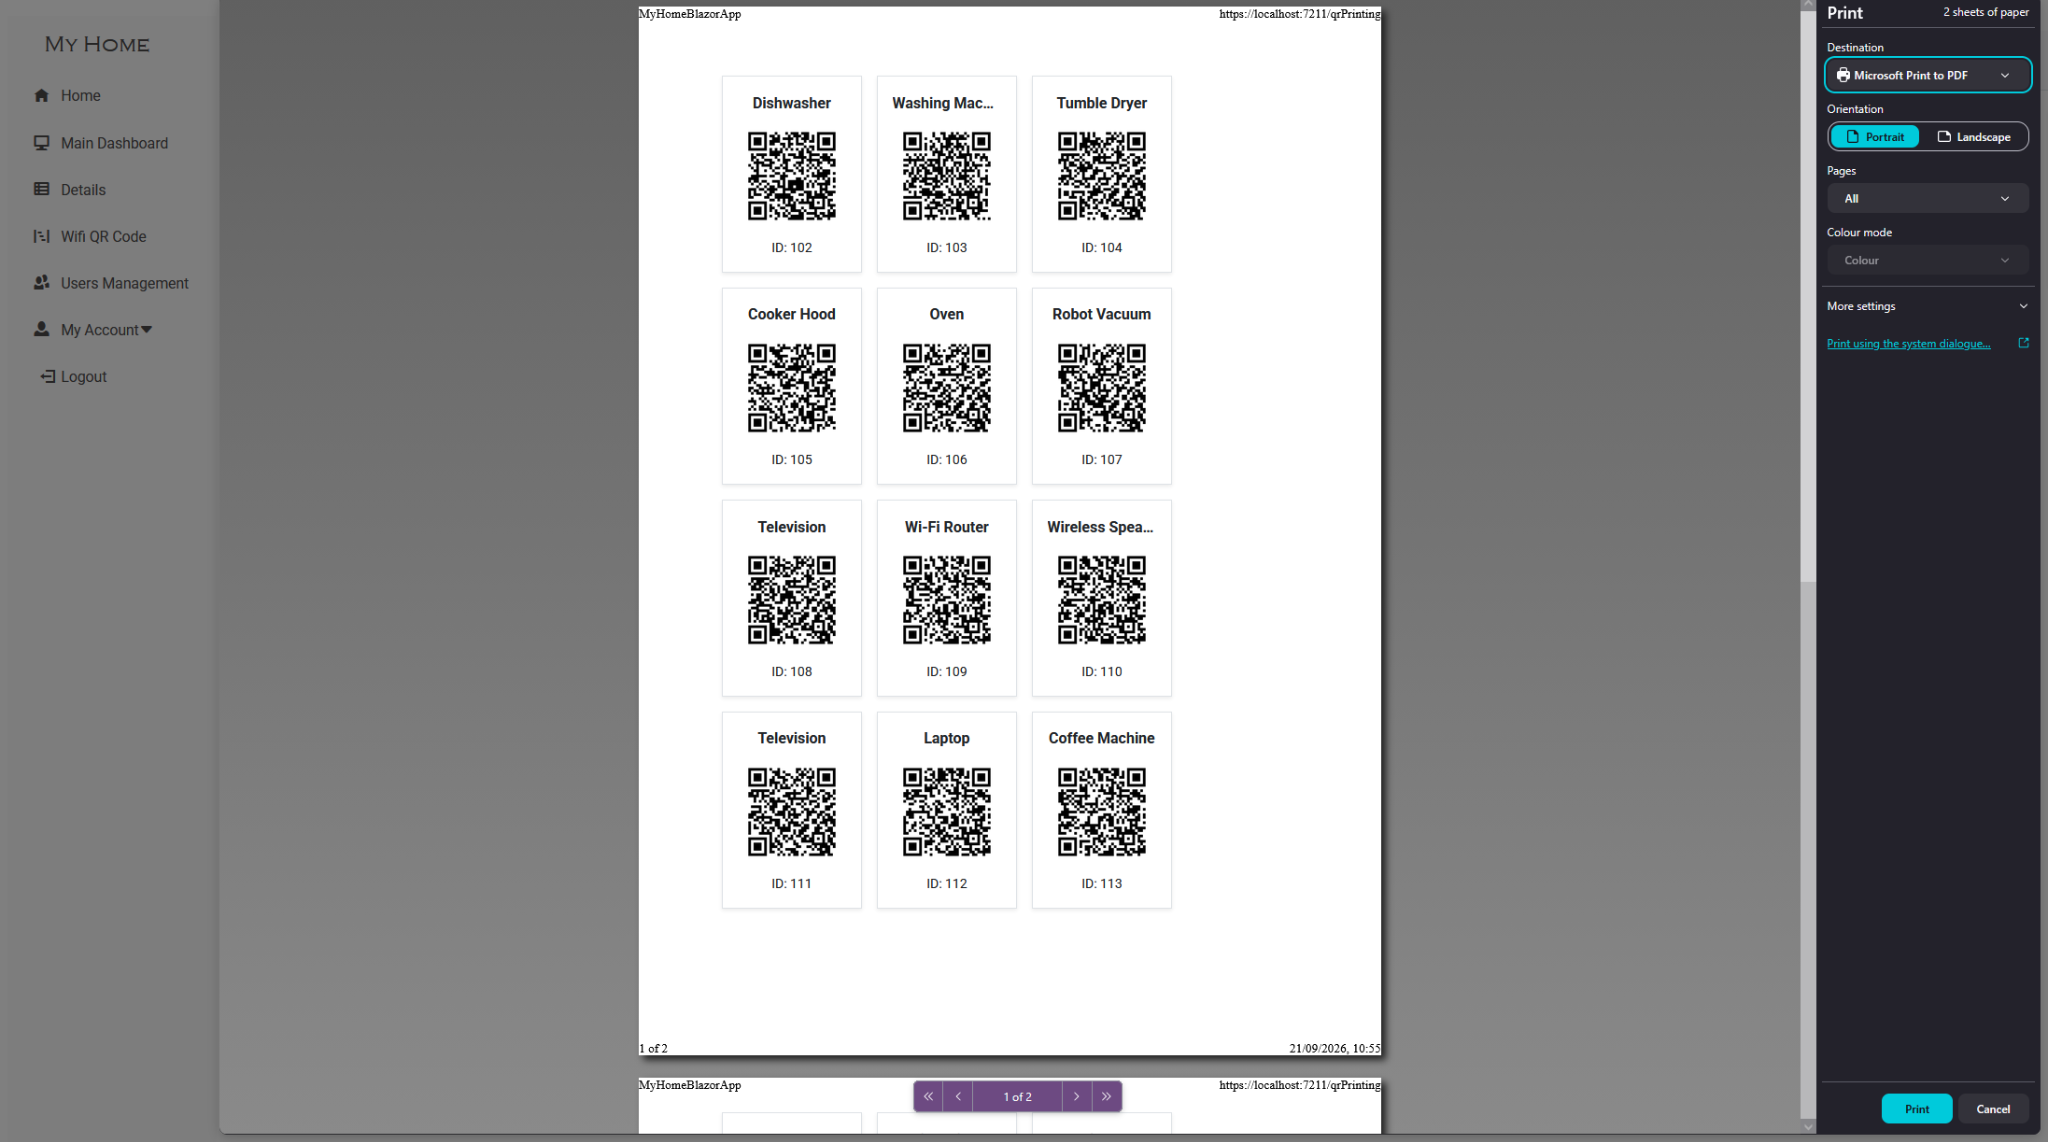Click the Cancel button

[x=1993, y=1109]
